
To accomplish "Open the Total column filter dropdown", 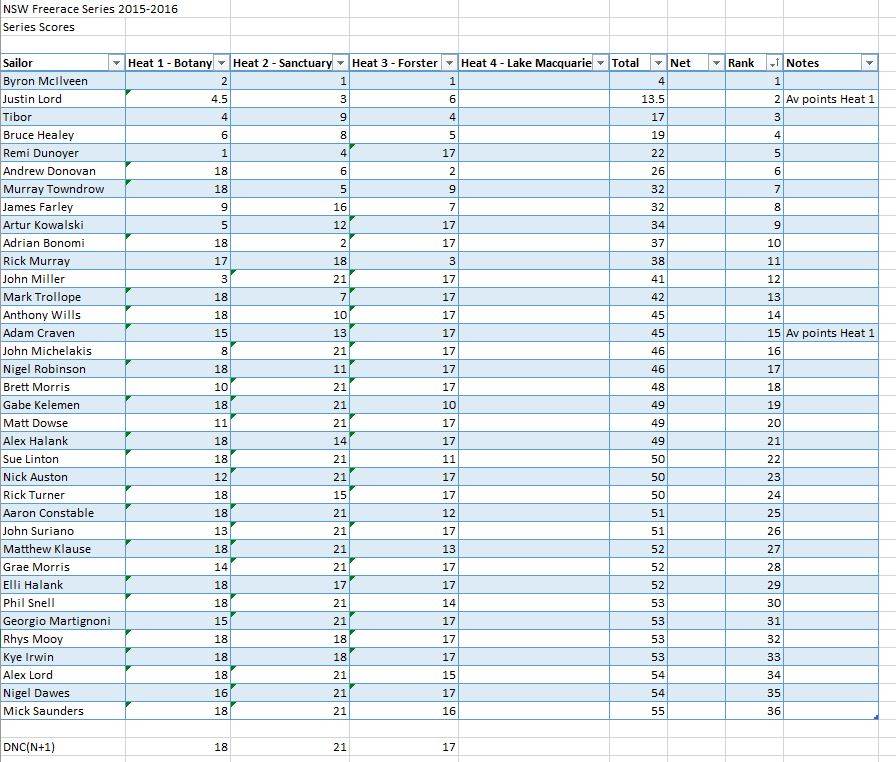I will tap(657, 63).
